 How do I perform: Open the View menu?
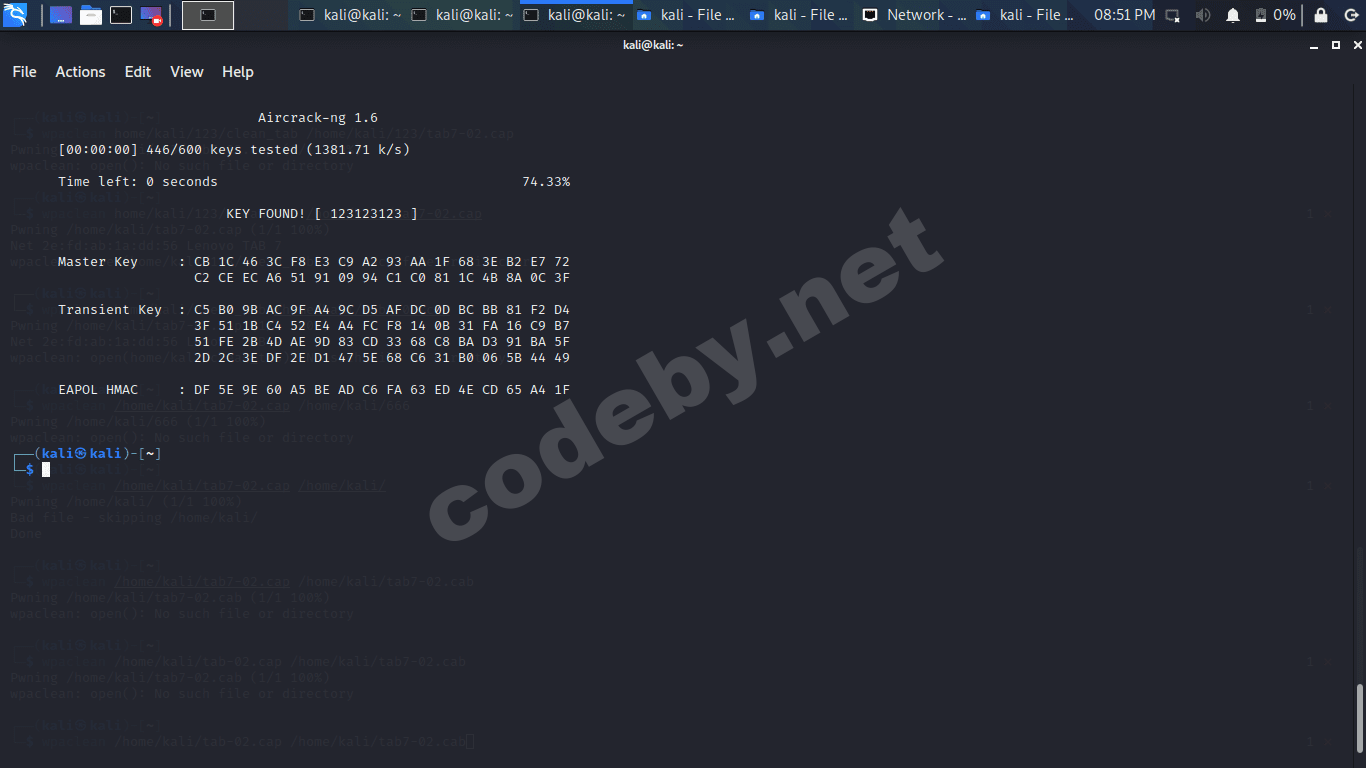186,71
